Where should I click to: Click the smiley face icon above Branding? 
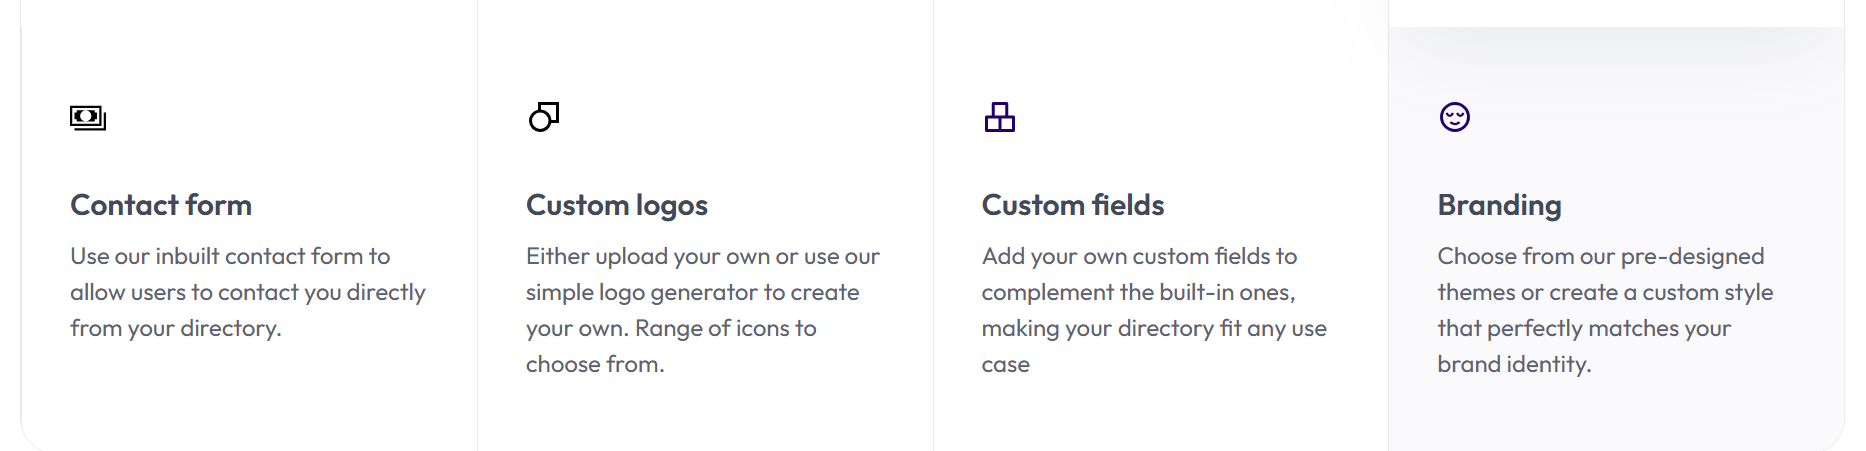1454,117
